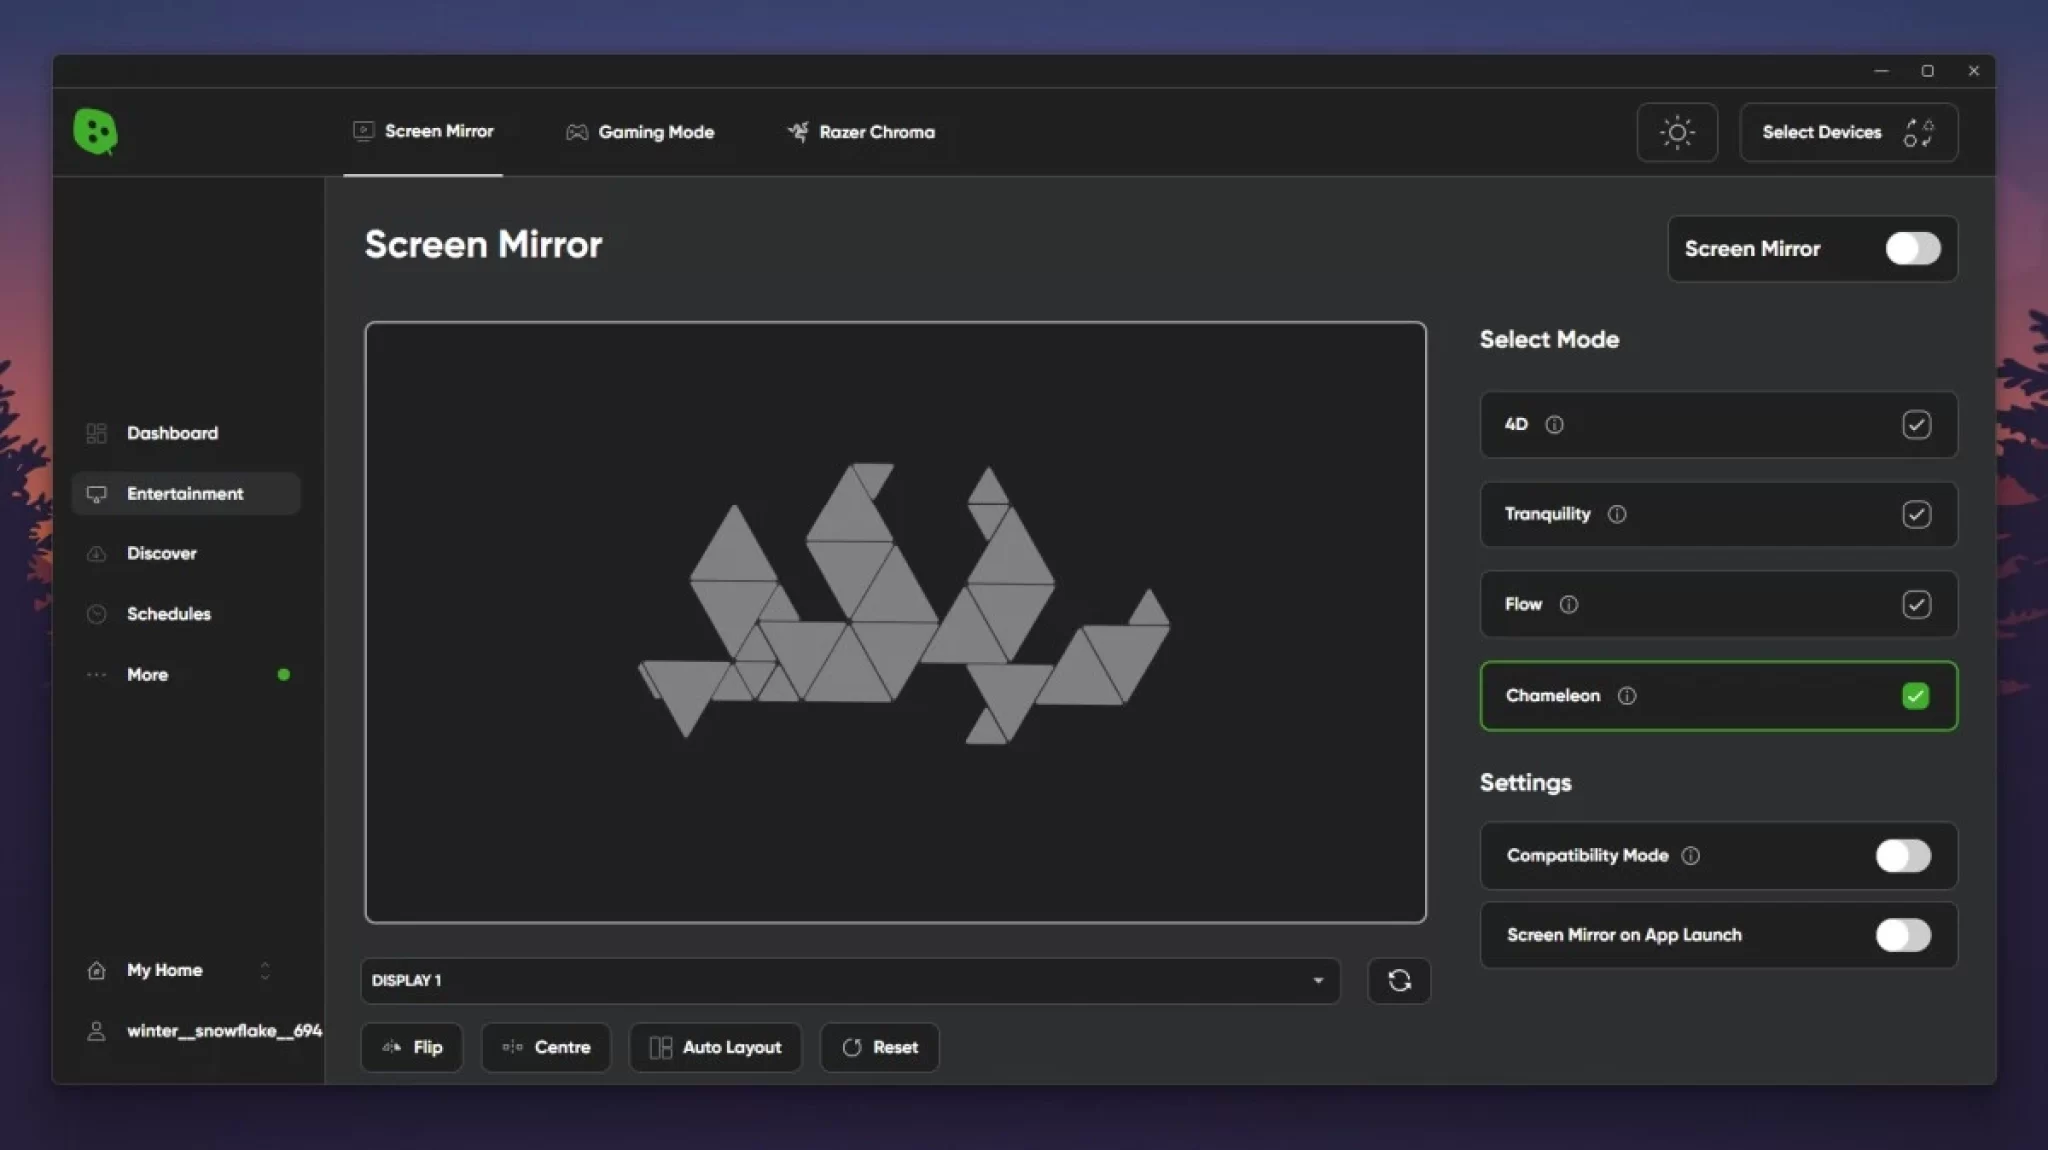Enable Compatibility Mode toggle

(1902, 856)
